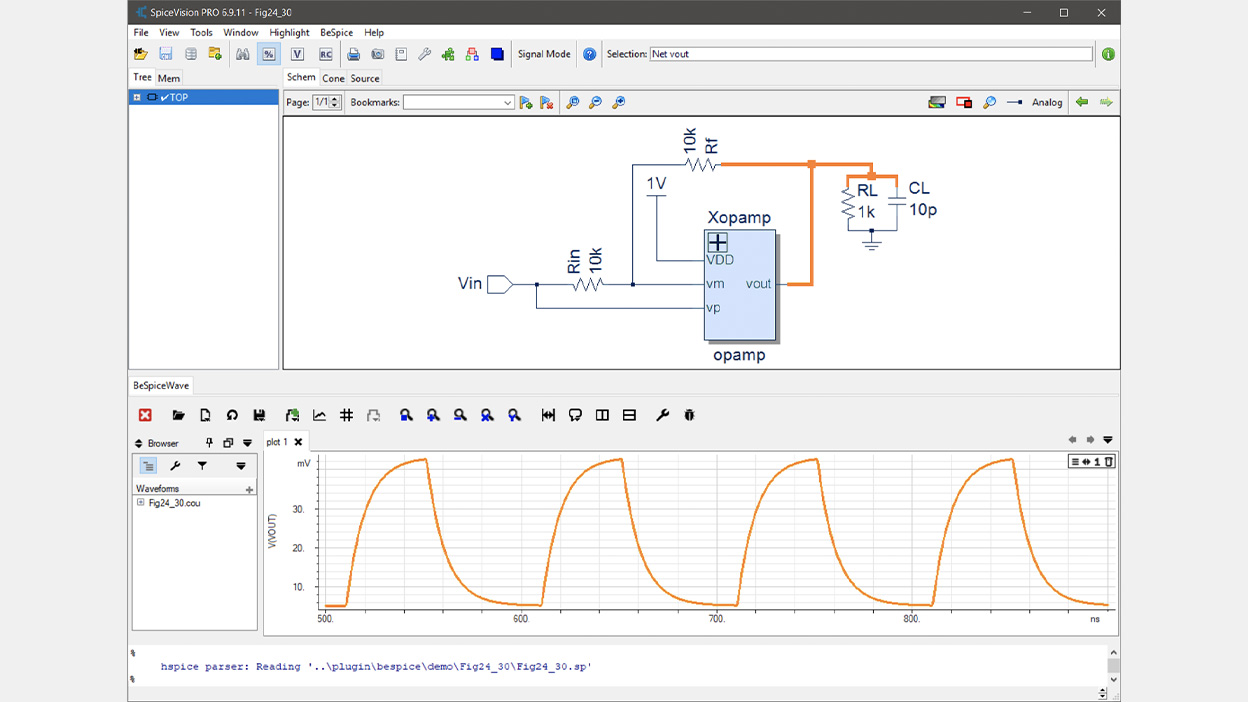Click the Signal Mode button
The image size is (1248, 702).
(544, 54)
